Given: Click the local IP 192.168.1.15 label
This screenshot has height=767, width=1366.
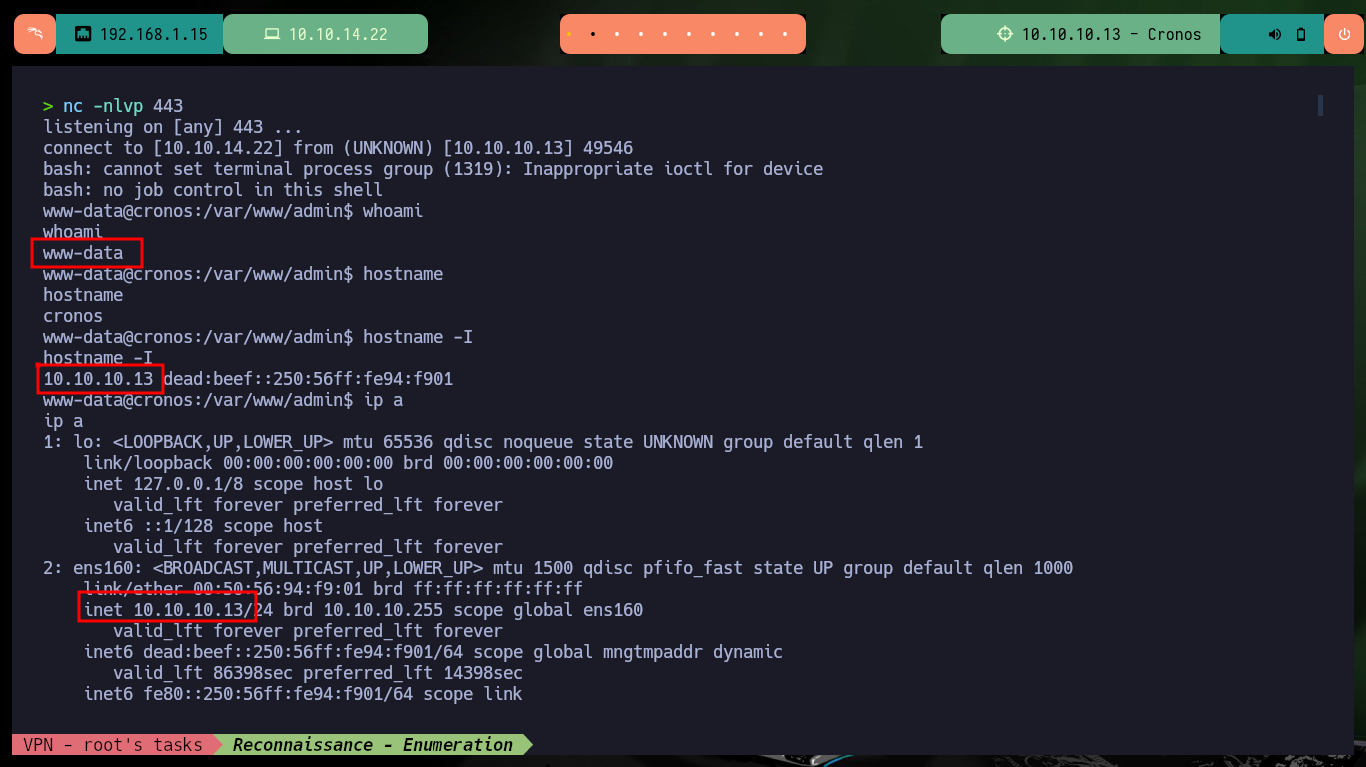Looking at the screenshot, I should [x=154, y=34].
